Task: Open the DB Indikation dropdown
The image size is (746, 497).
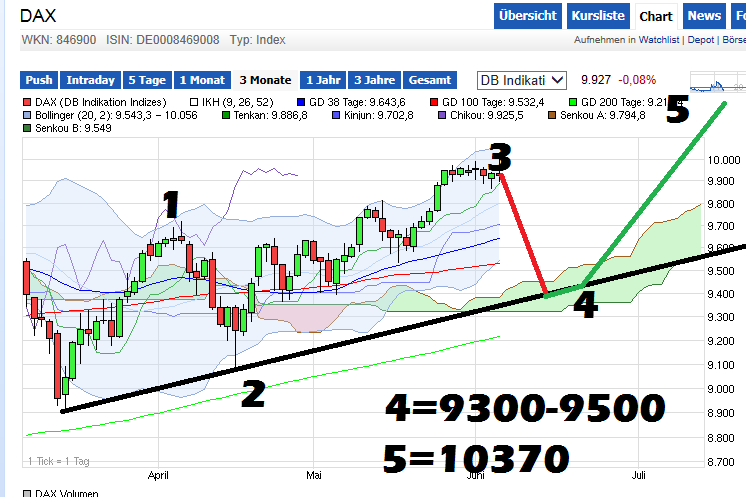Action: [522, 80]
